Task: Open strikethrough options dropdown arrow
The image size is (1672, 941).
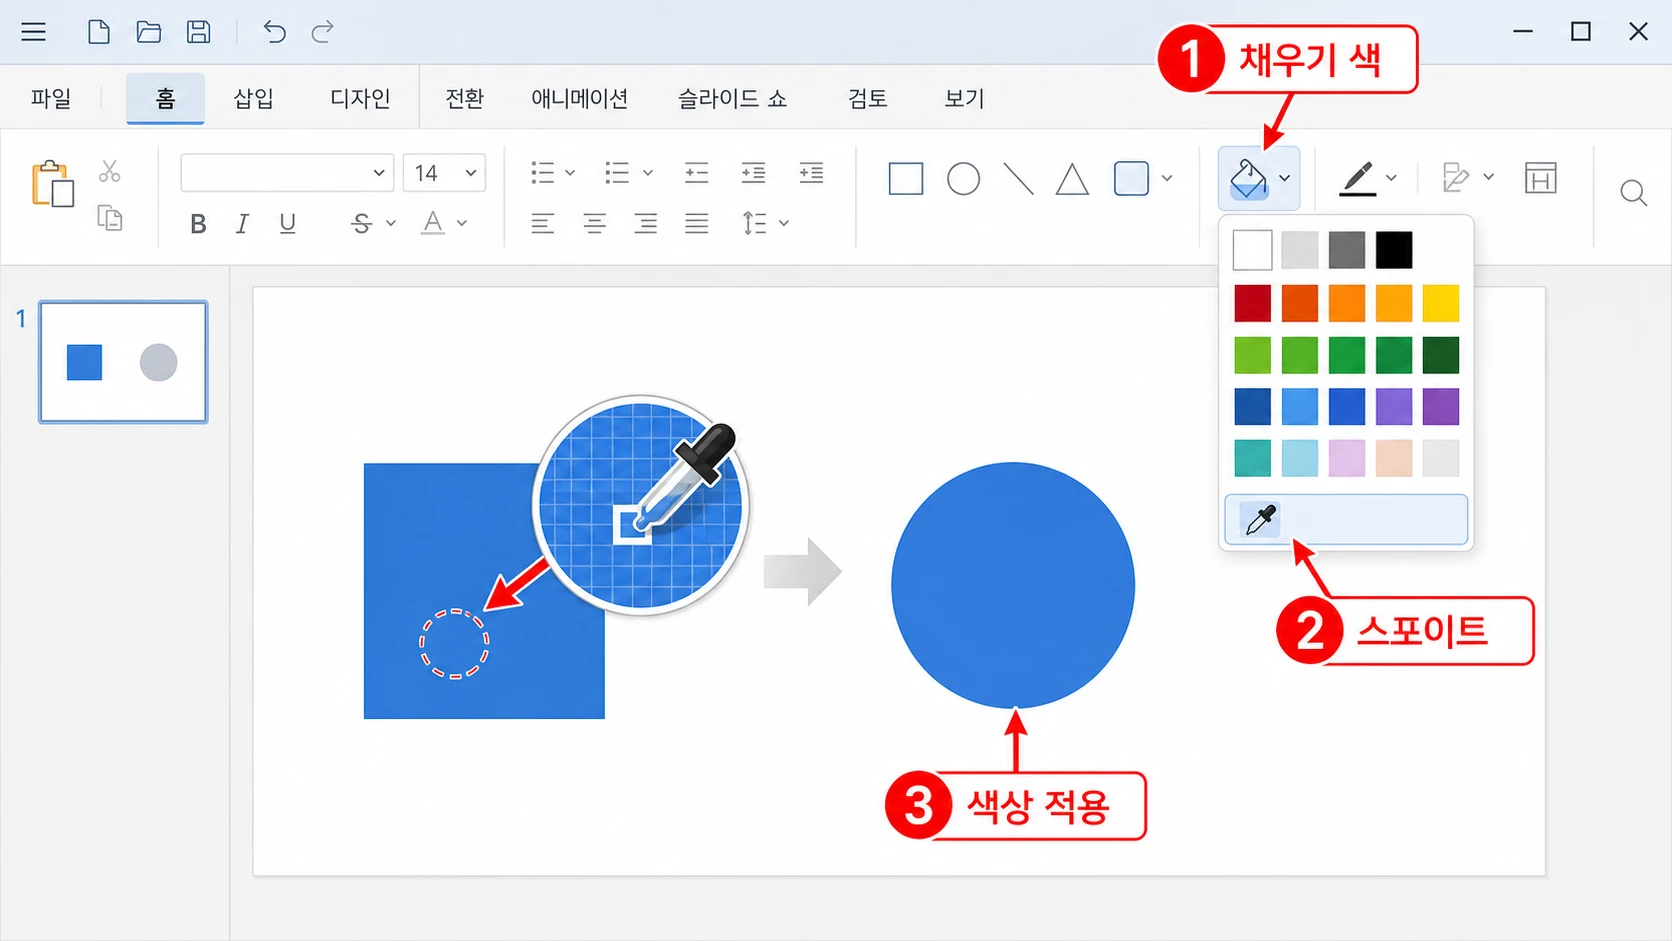Action: click(391, 223)
